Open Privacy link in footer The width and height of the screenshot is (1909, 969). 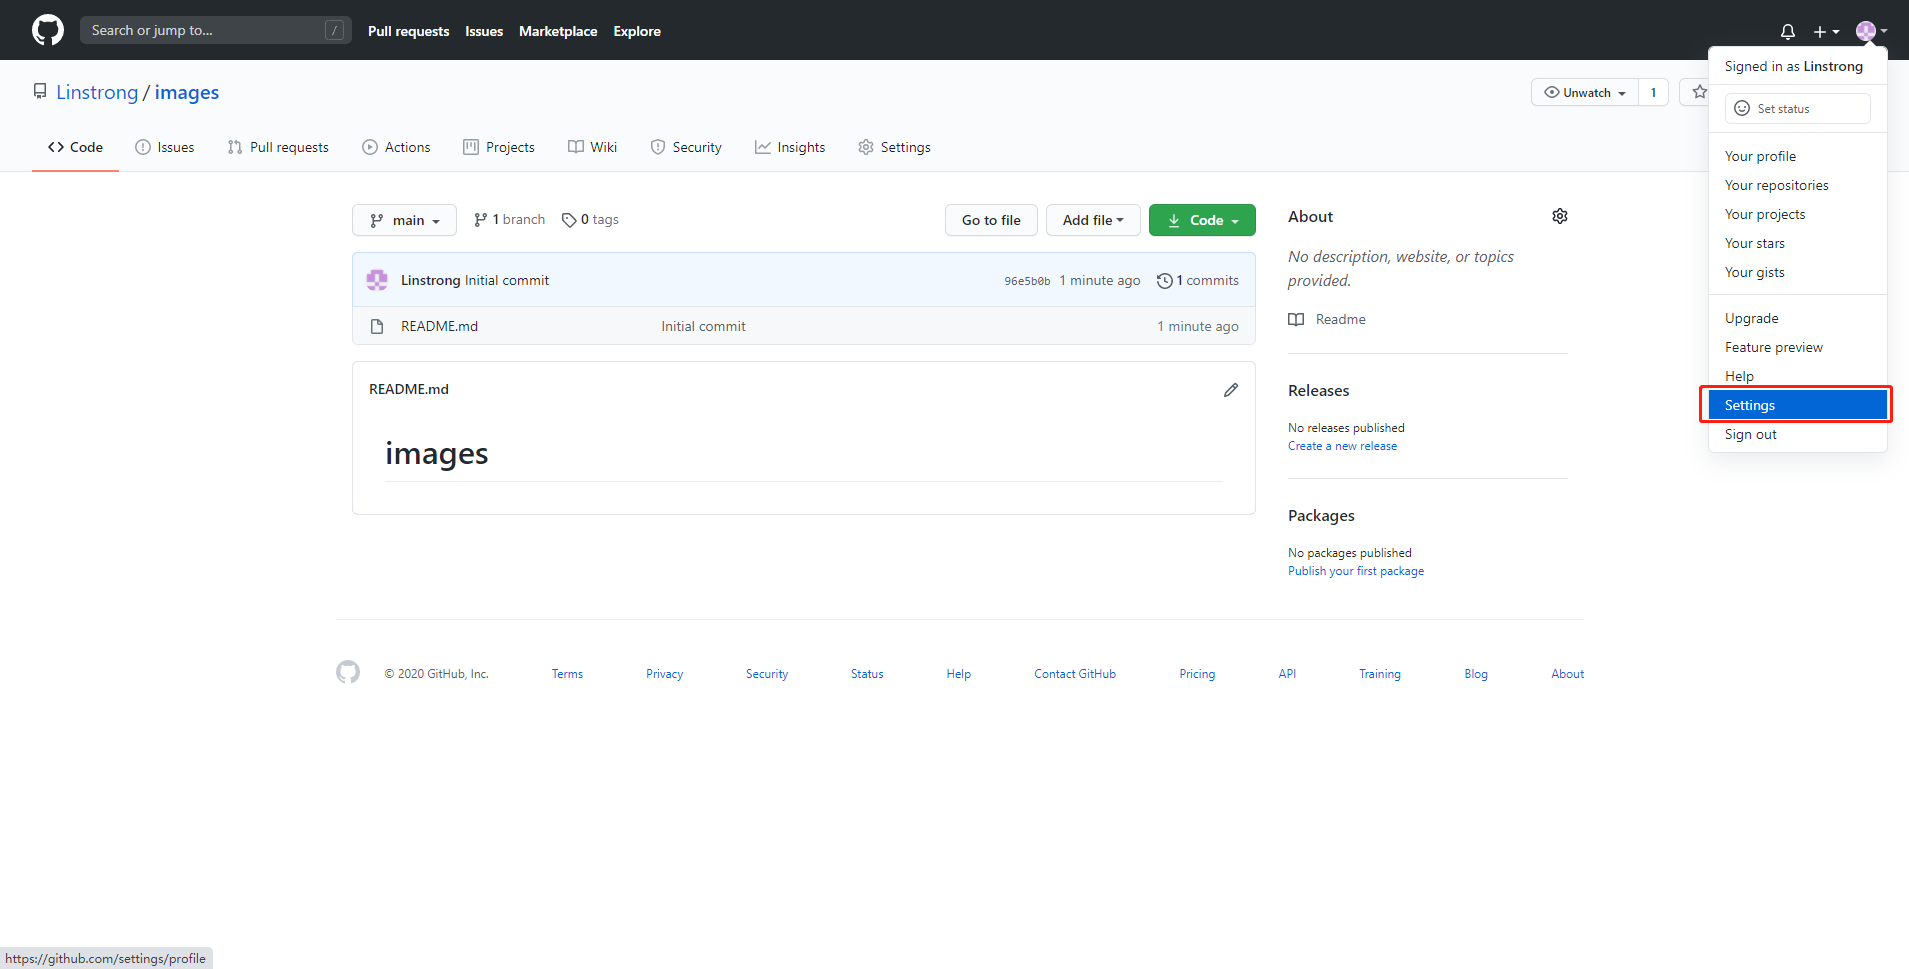[664, 674]
